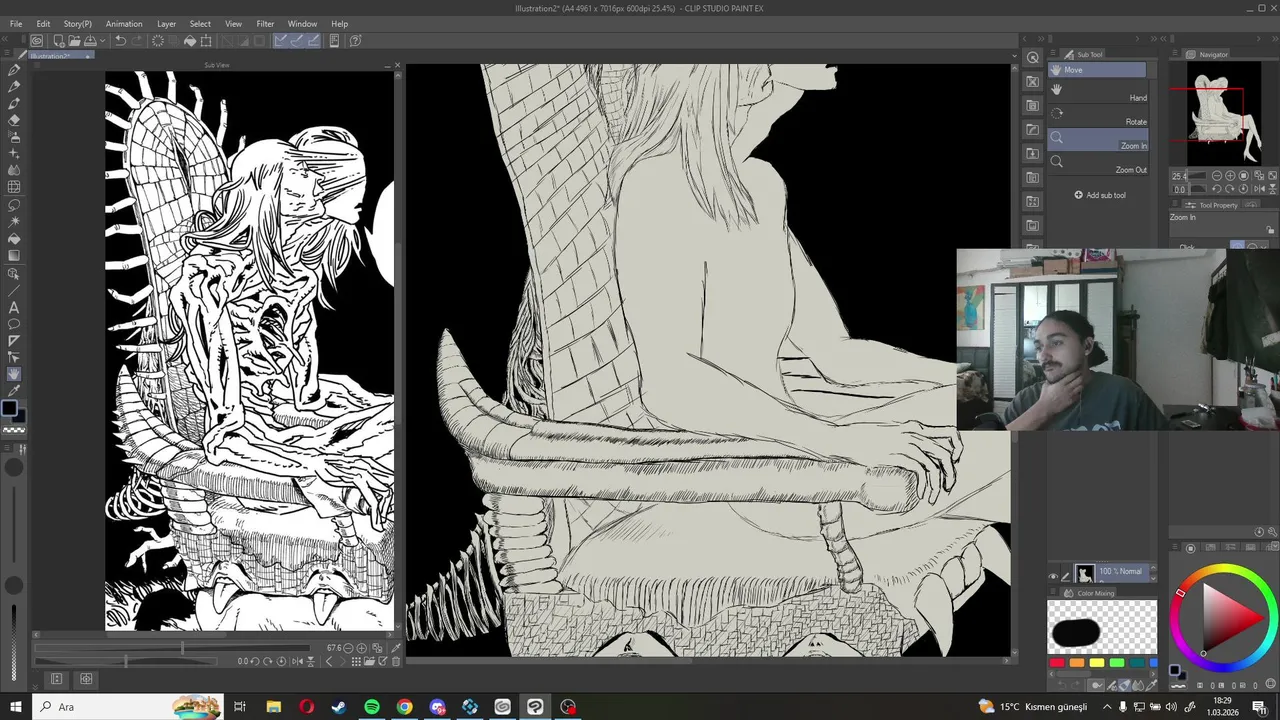Open Sub Tool panel menu icon
Screen dimensions: 1280x720
[x=1054, y=54]
